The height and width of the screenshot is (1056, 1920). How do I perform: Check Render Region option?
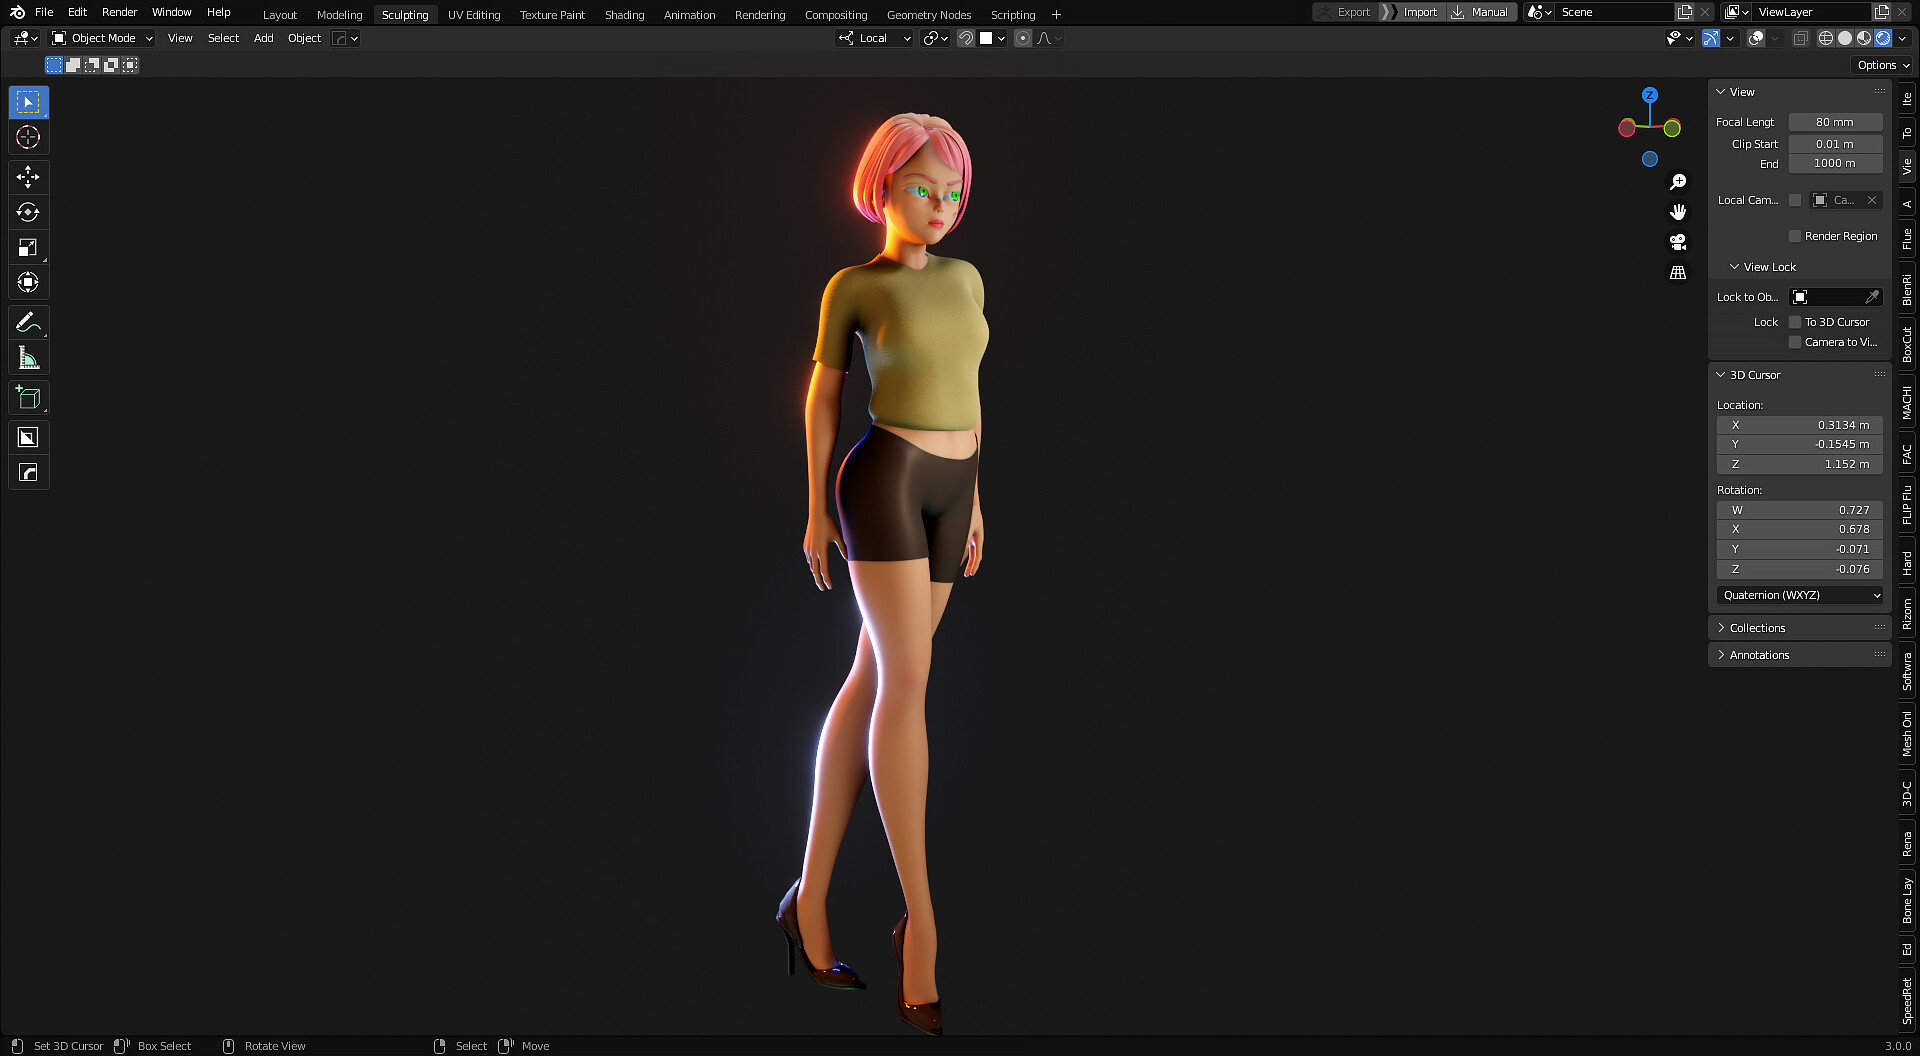tap(1795, 236)
